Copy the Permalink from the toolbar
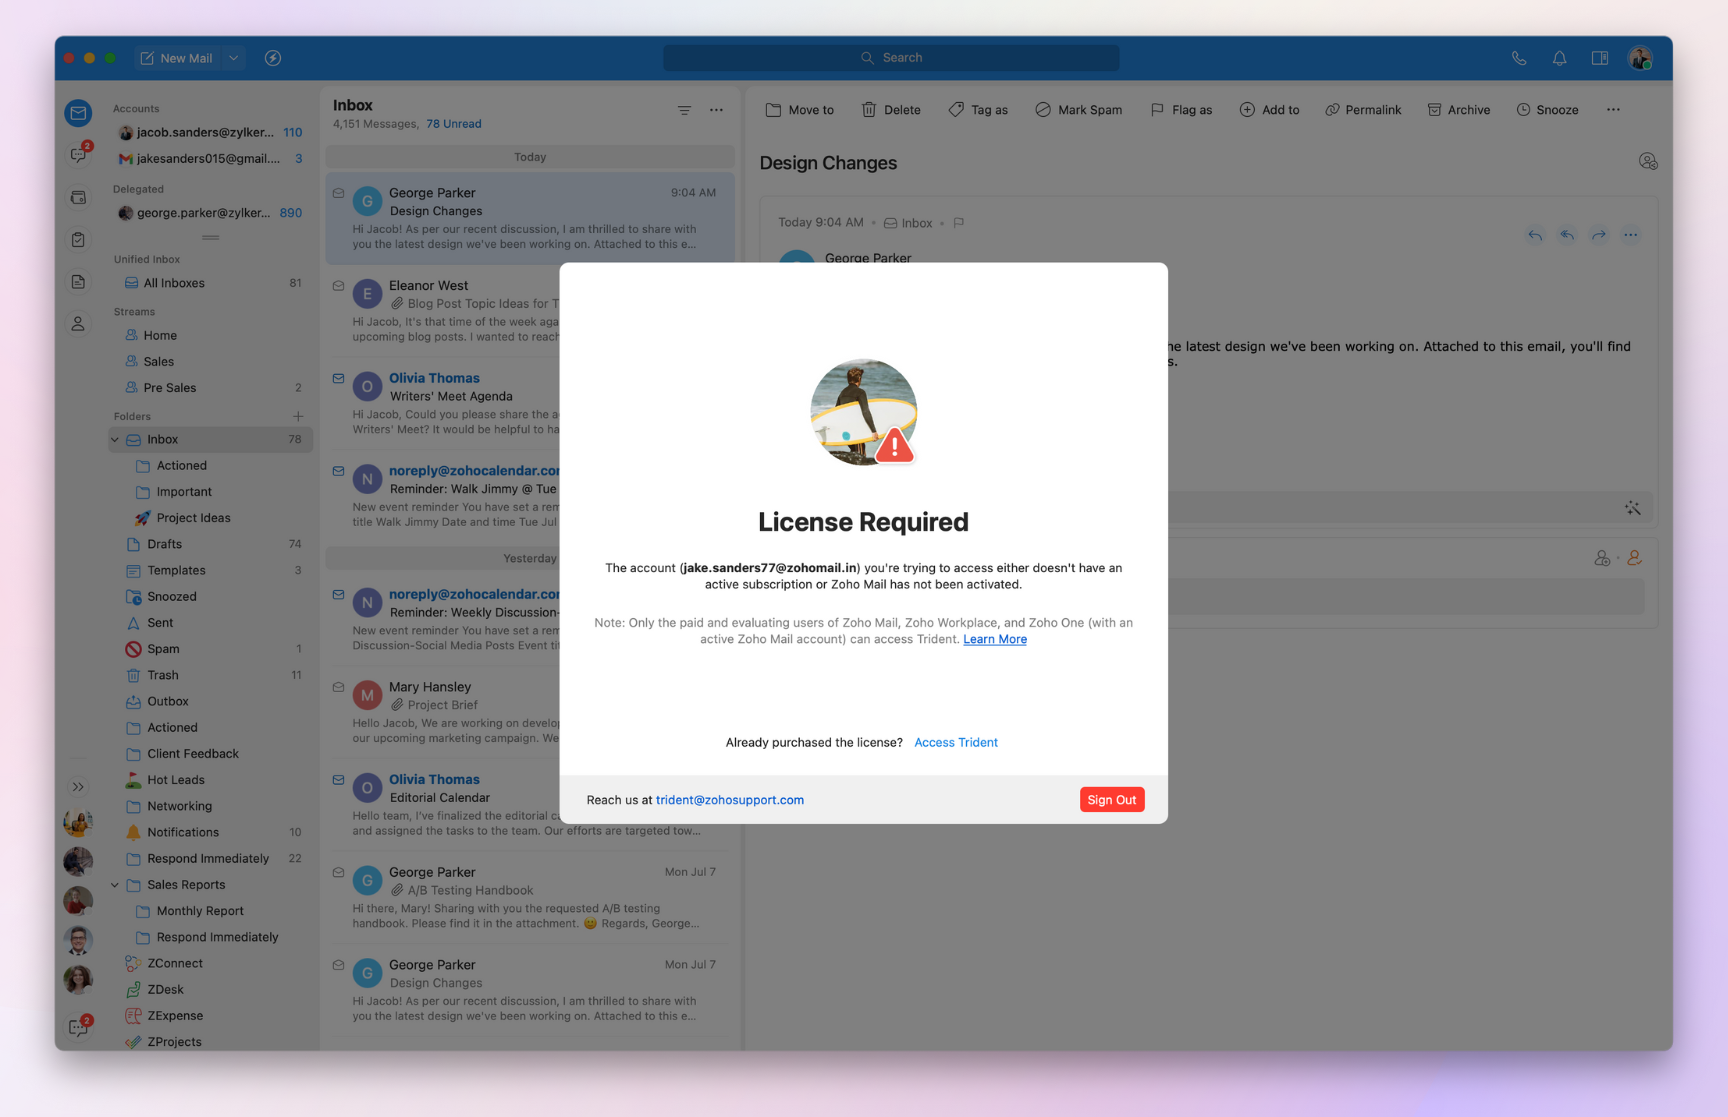 click(x=1363, y=110)
